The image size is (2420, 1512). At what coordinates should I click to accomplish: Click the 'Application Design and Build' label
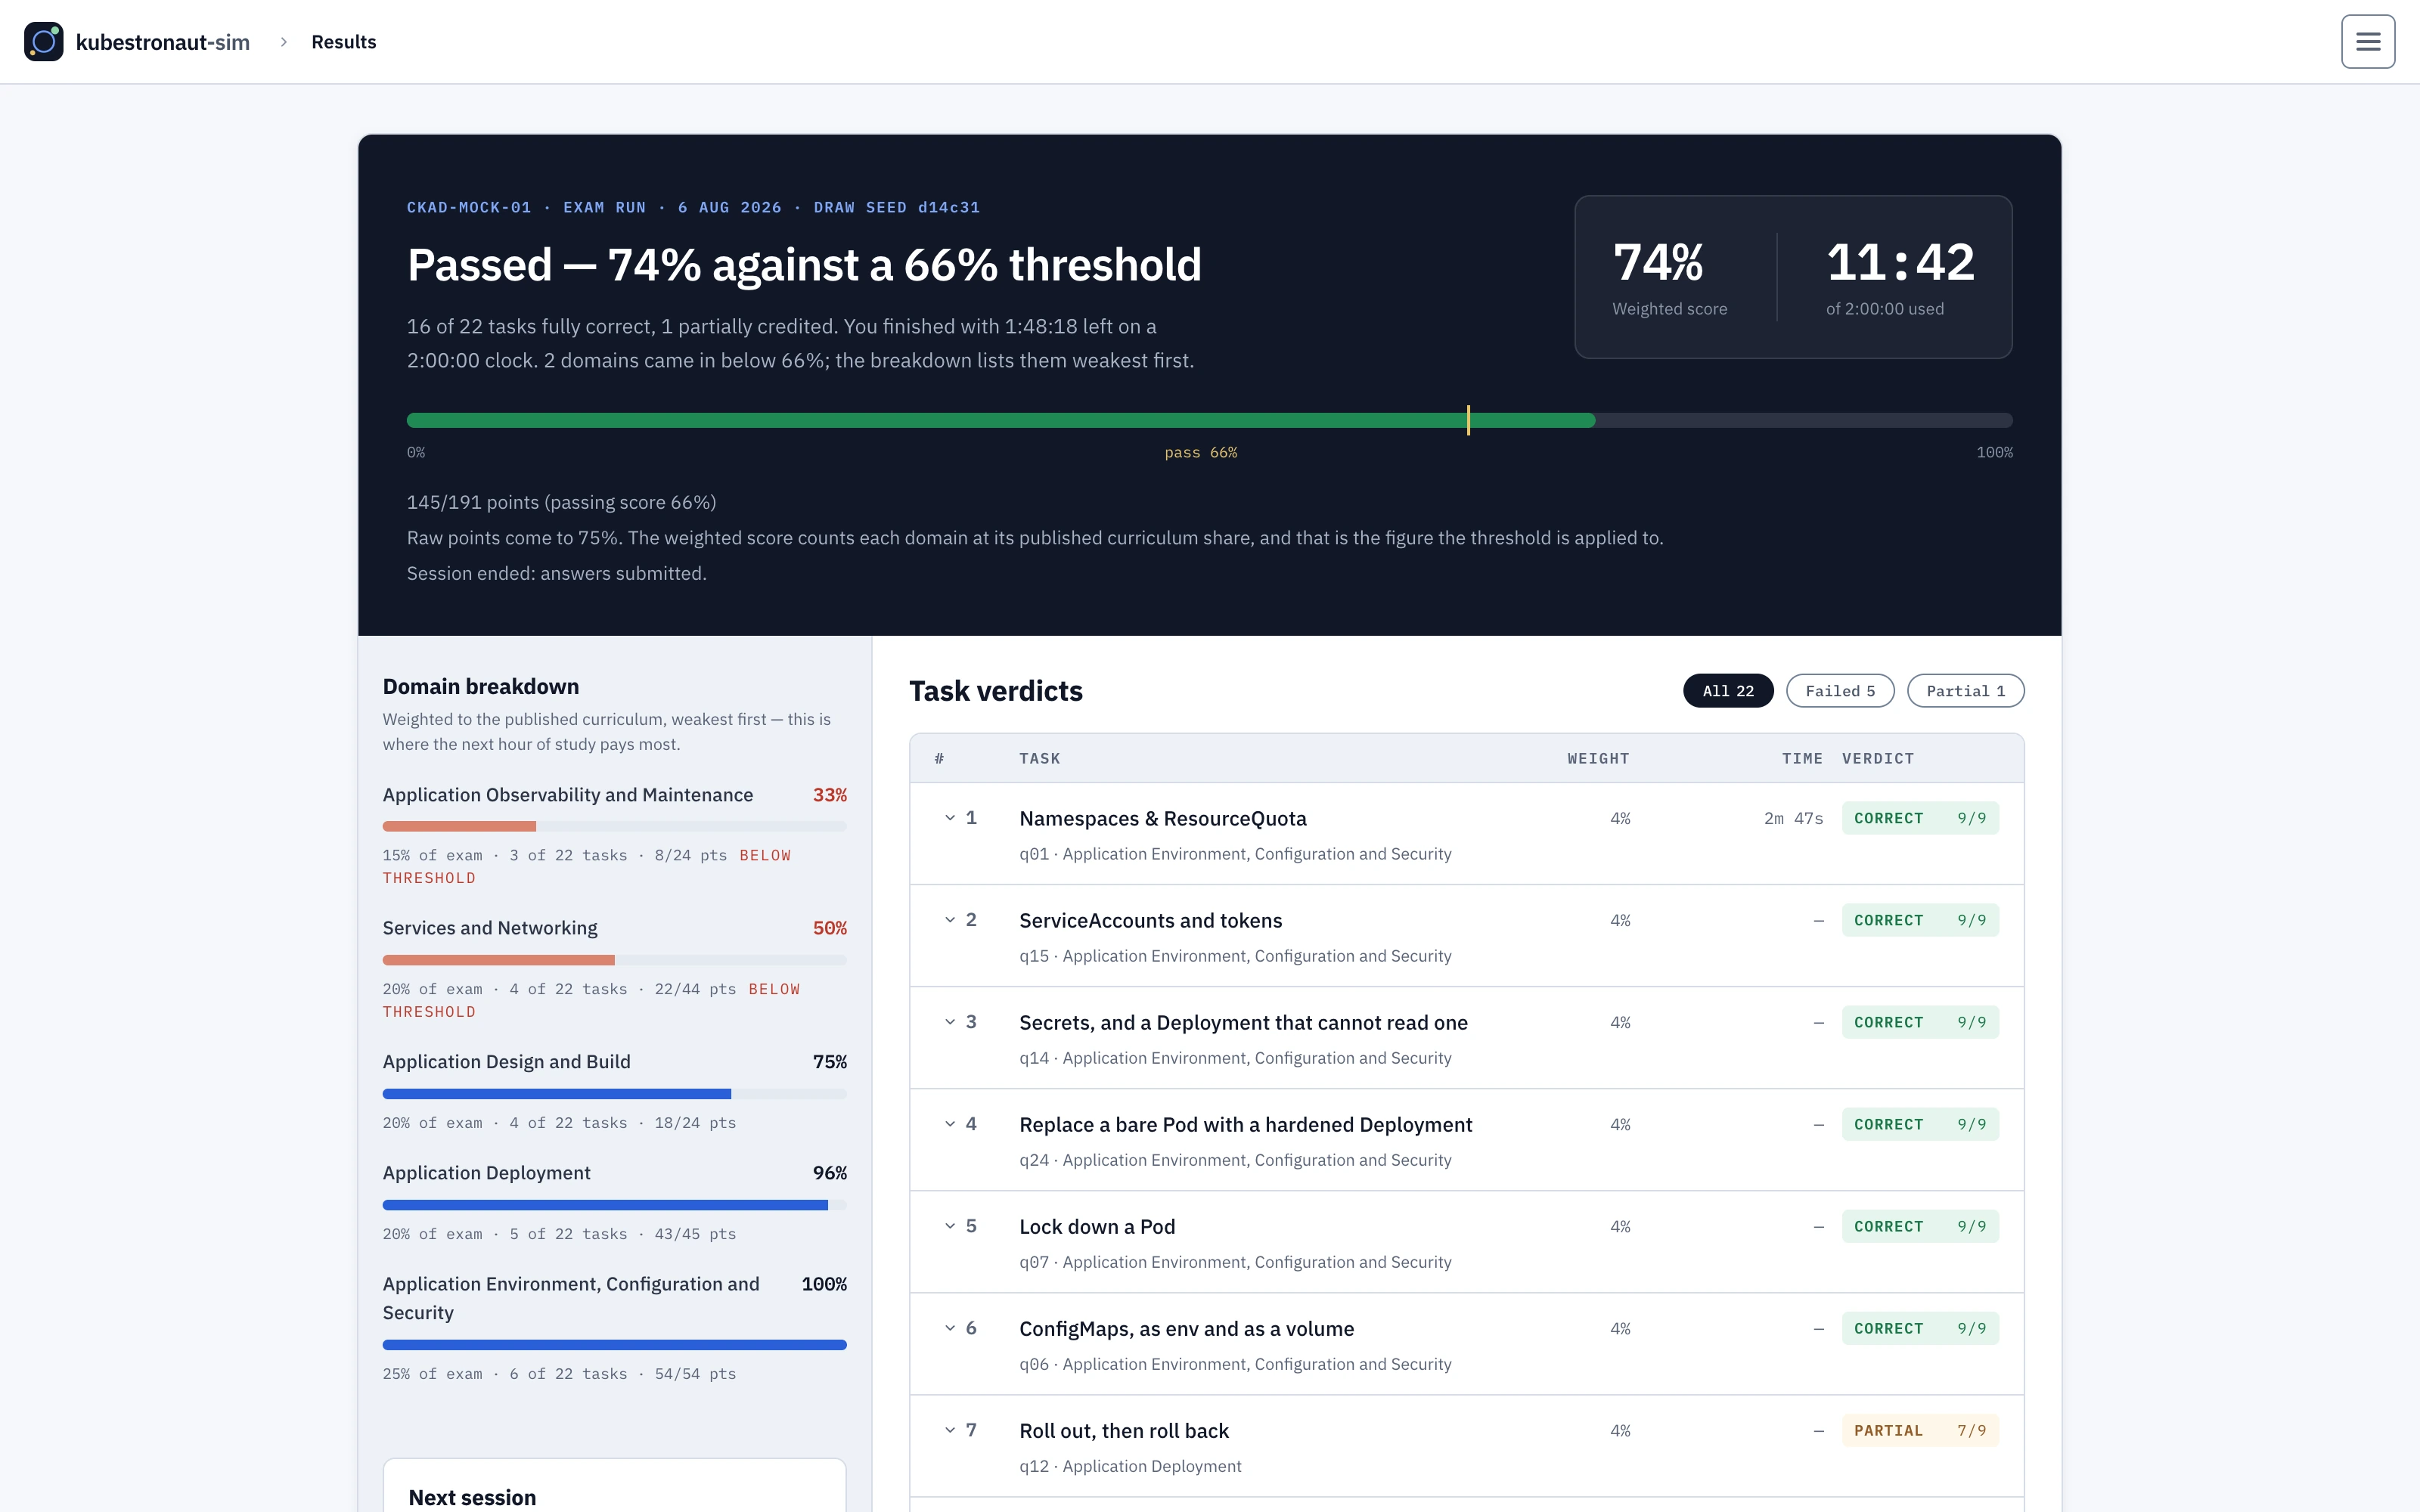[506, 1061]
